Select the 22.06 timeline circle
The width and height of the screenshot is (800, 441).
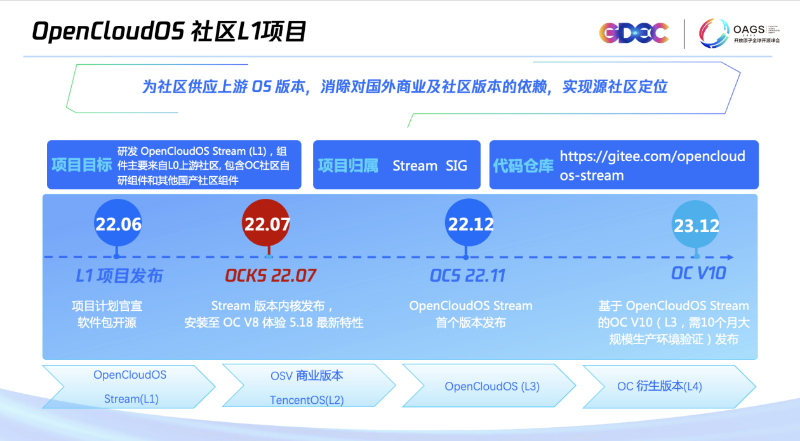pyautogui.click(x=118, y=224)
